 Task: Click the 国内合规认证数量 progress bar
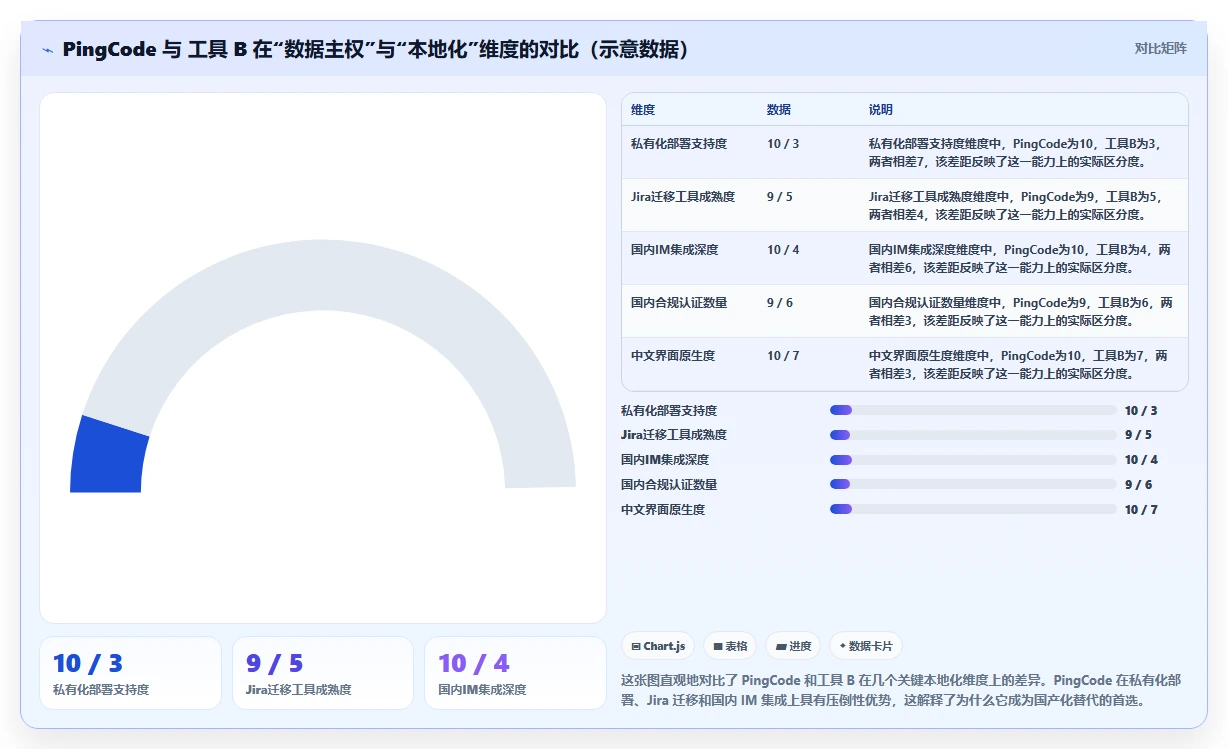tap(973, 485)
